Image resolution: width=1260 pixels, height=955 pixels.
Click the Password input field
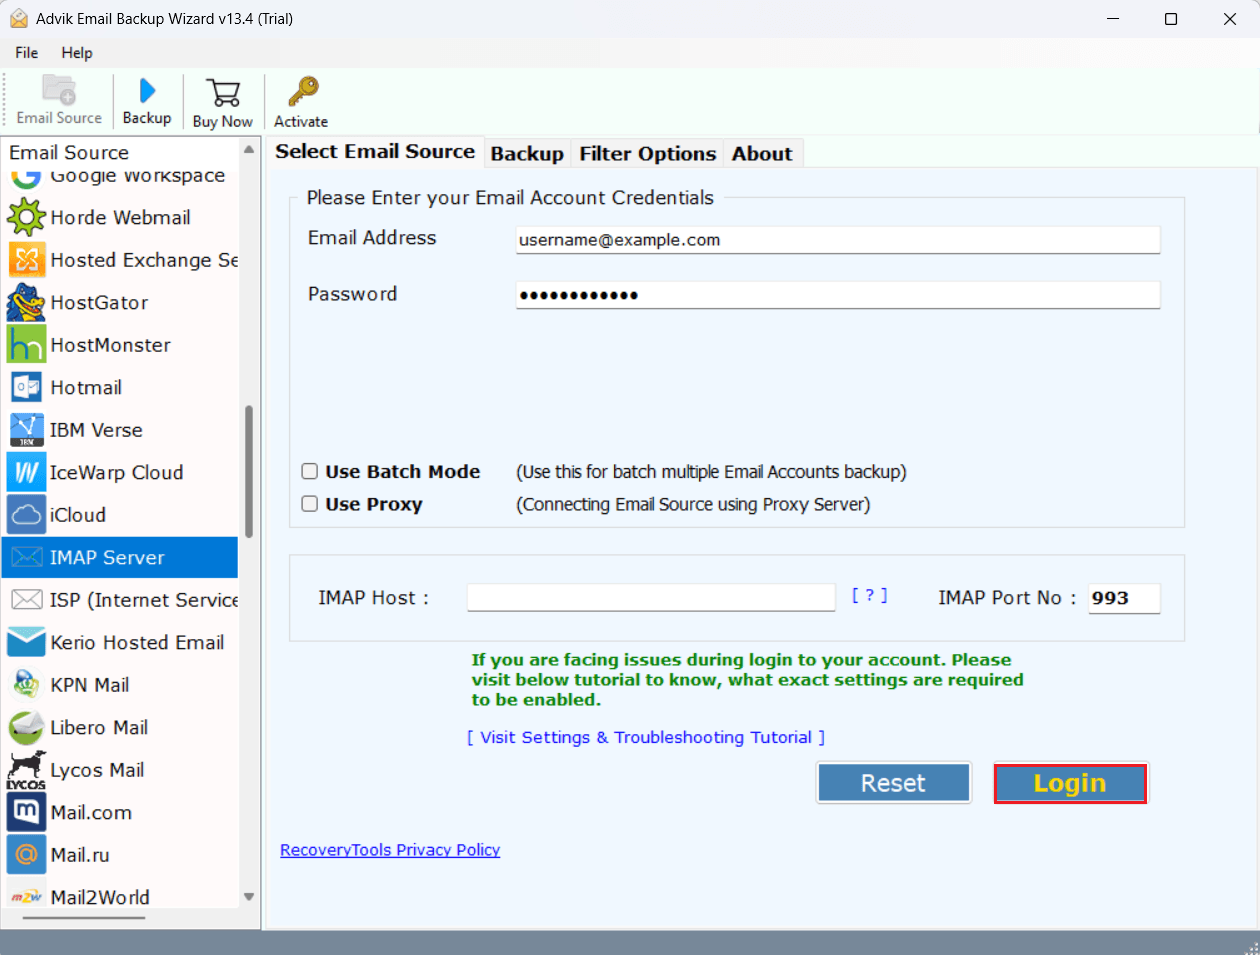coord(838,295)
